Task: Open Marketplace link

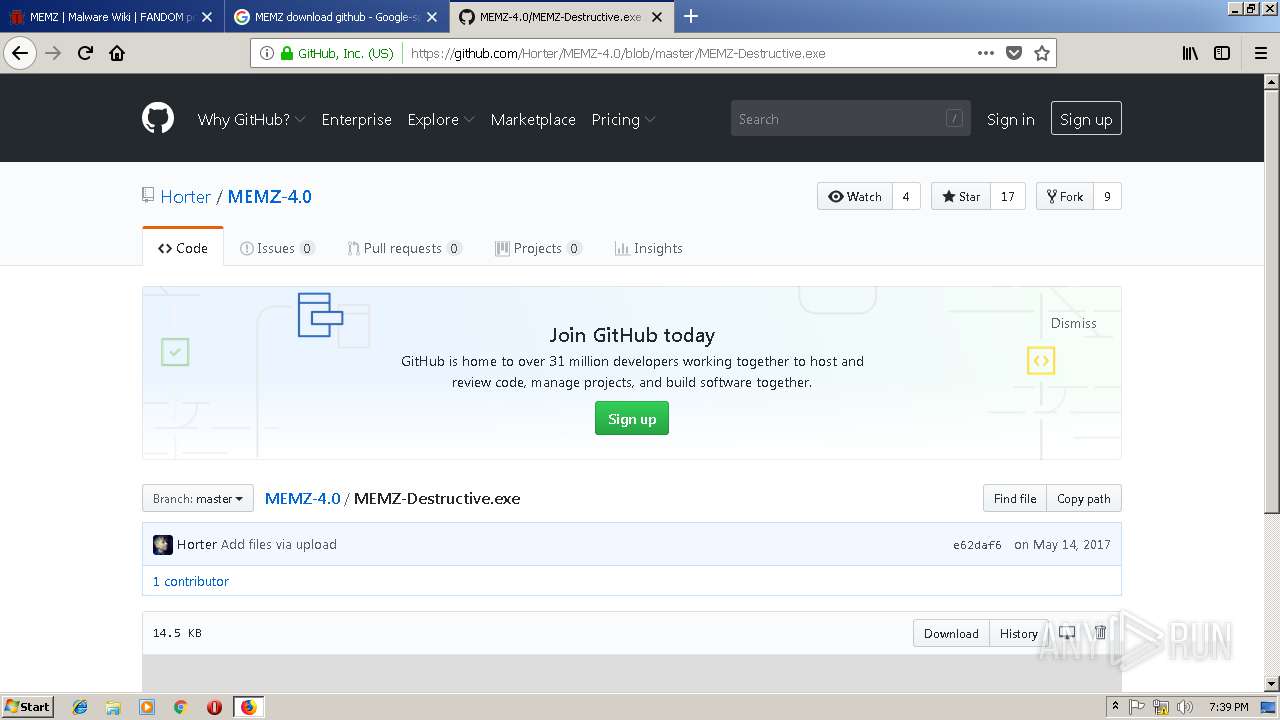Action: pos(533,119)
